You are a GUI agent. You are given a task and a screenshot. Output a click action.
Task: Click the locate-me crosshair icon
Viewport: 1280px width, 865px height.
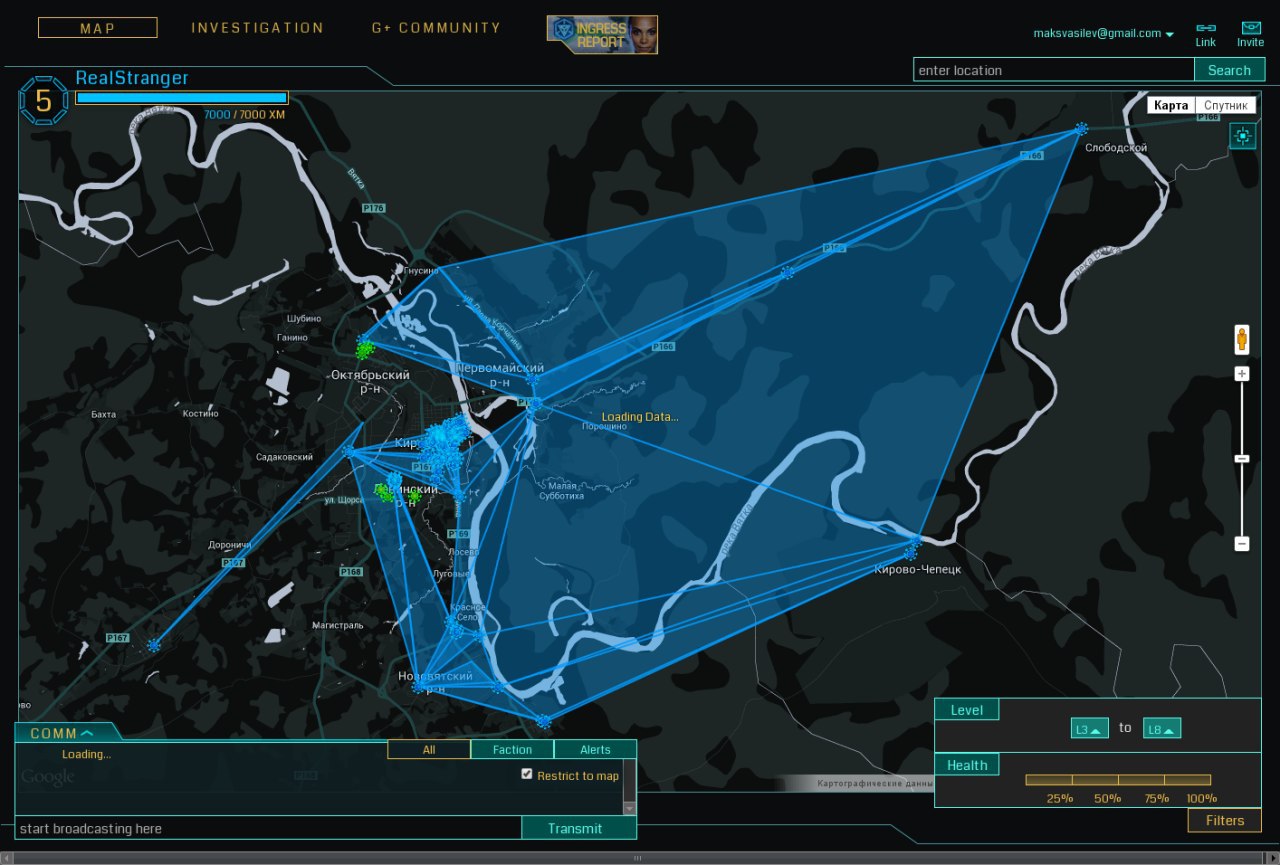[x=1243, y=136]
